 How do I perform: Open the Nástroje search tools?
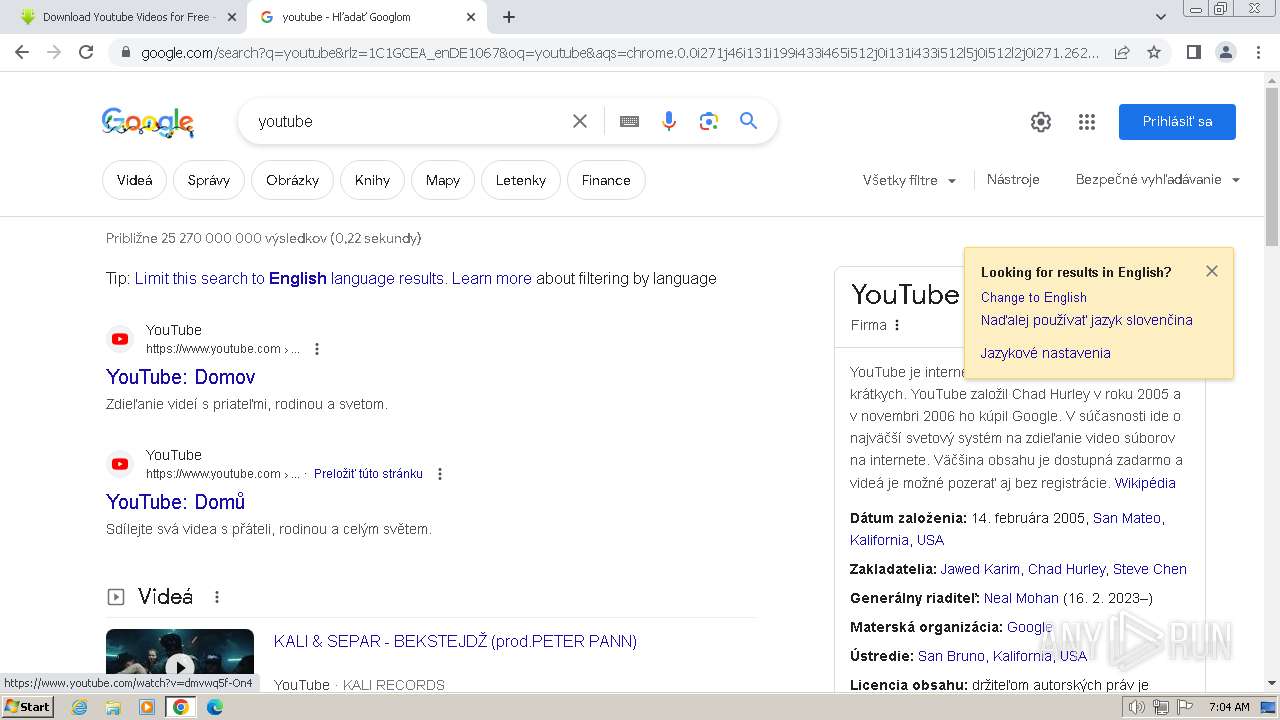(x=1013, y=180)
